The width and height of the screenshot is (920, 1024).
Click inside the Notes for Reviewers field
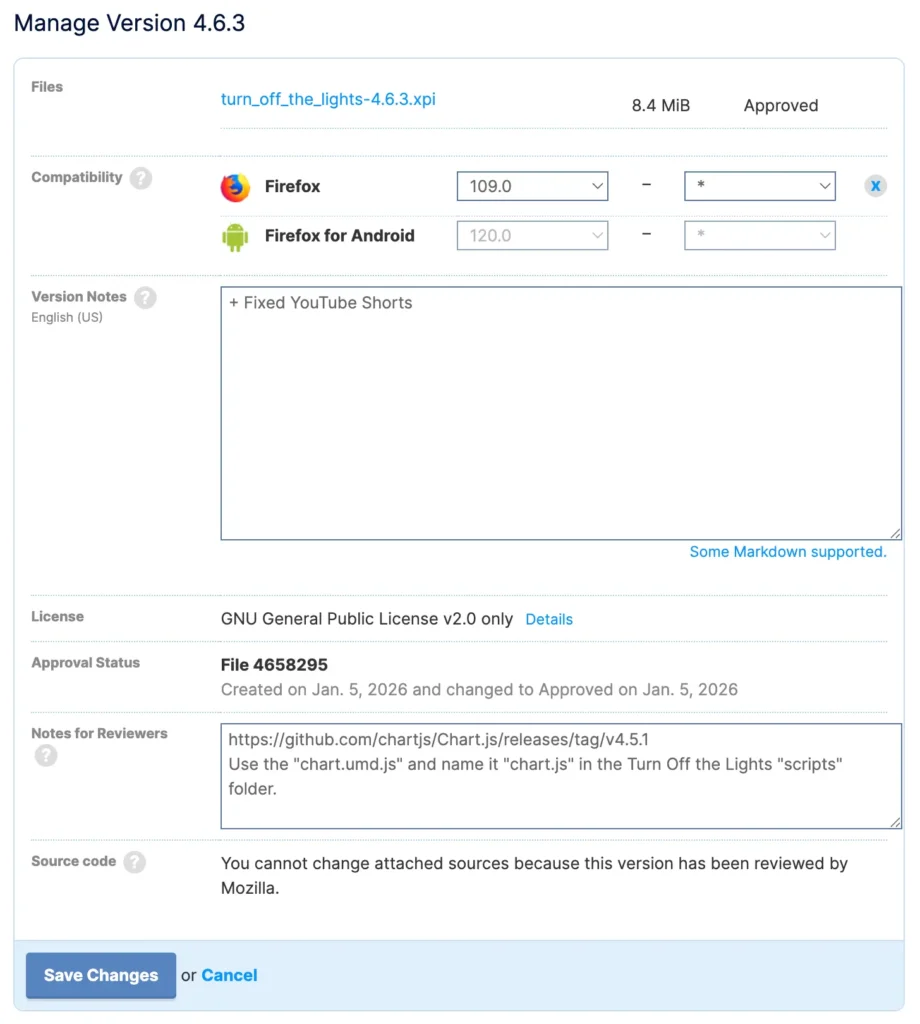[x=560, y=776]
